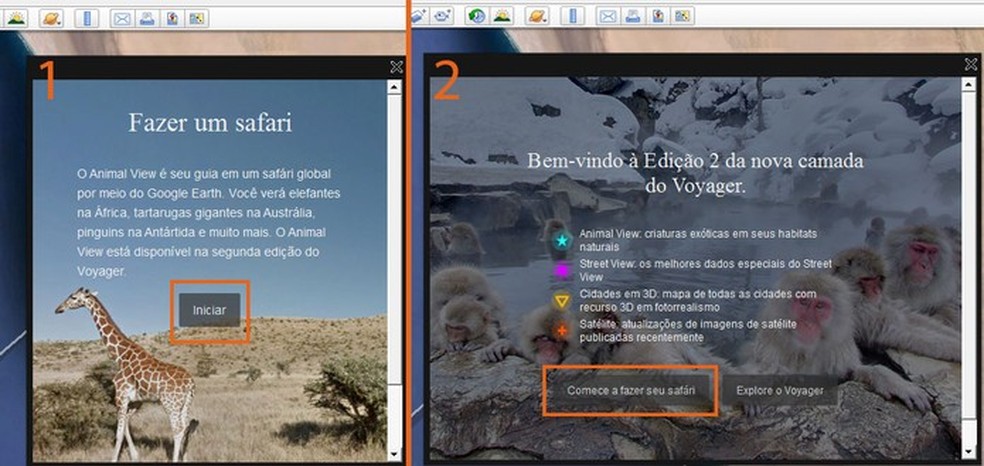Click the sunlight icon in the giraffe window toolbar
This screenshot has width=984, height=466.
[16, 18]
